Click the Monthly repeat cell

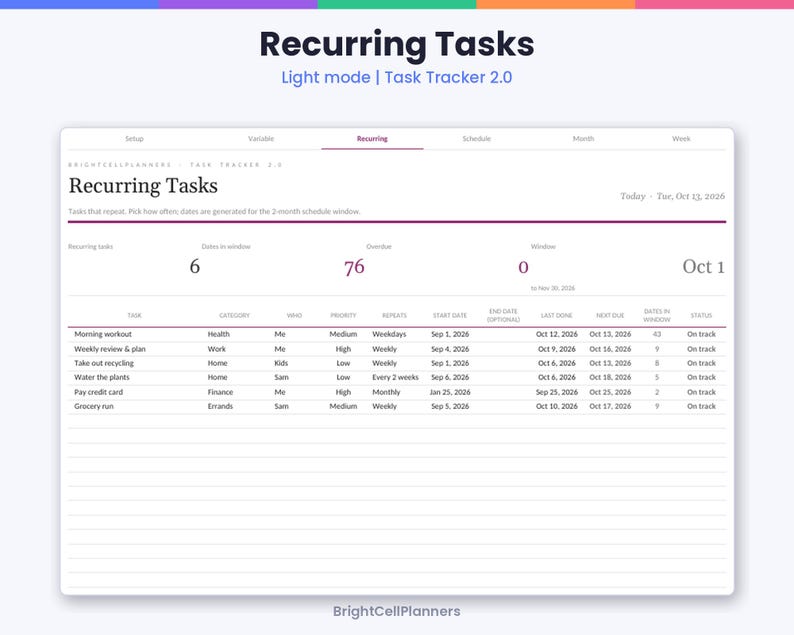tap(386, 392)
